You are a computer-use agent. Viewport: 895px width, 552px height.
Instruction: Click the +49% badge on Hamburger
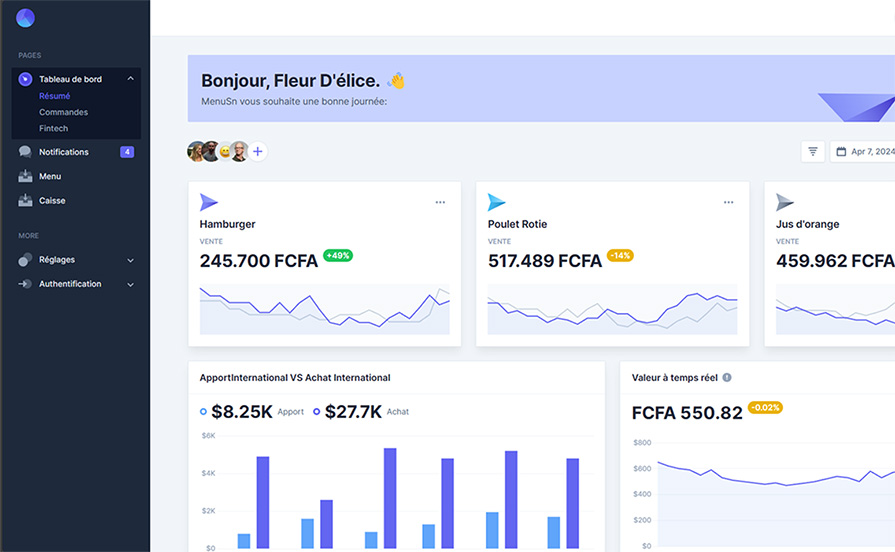(x=338, y=255)
